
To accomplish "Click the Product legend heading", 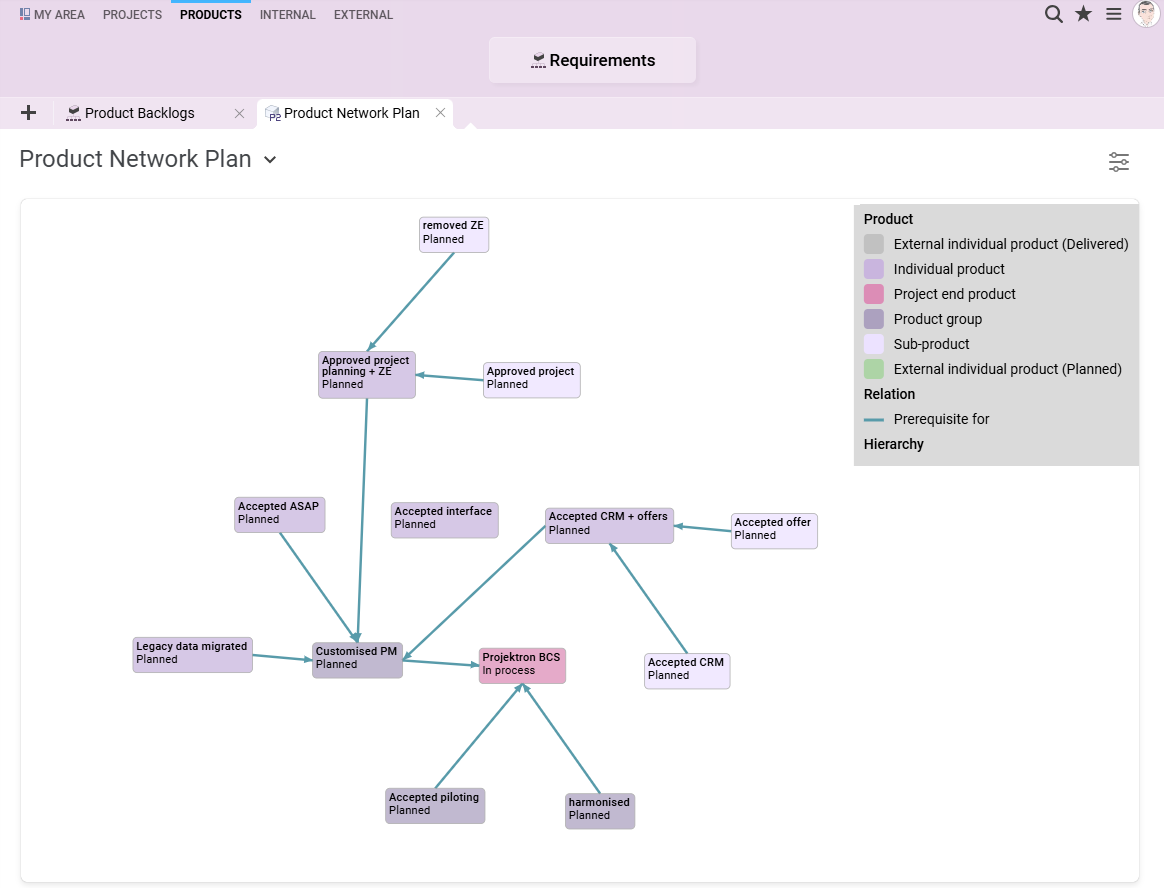I will pos(889,219).
